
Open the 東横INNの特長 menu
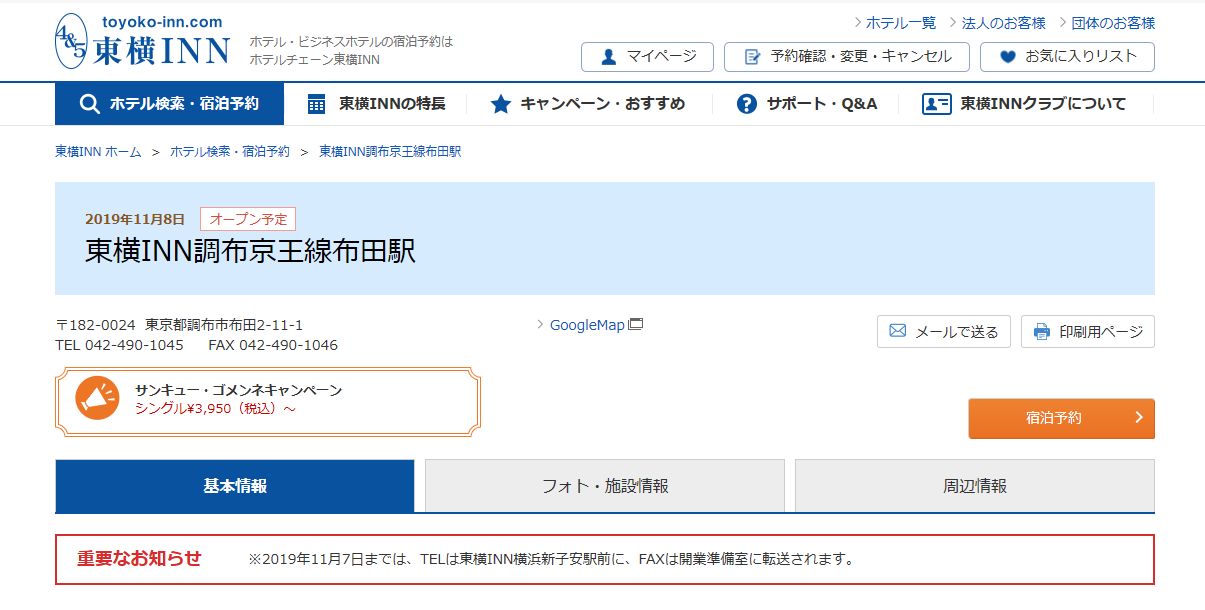tap(377, 104)
